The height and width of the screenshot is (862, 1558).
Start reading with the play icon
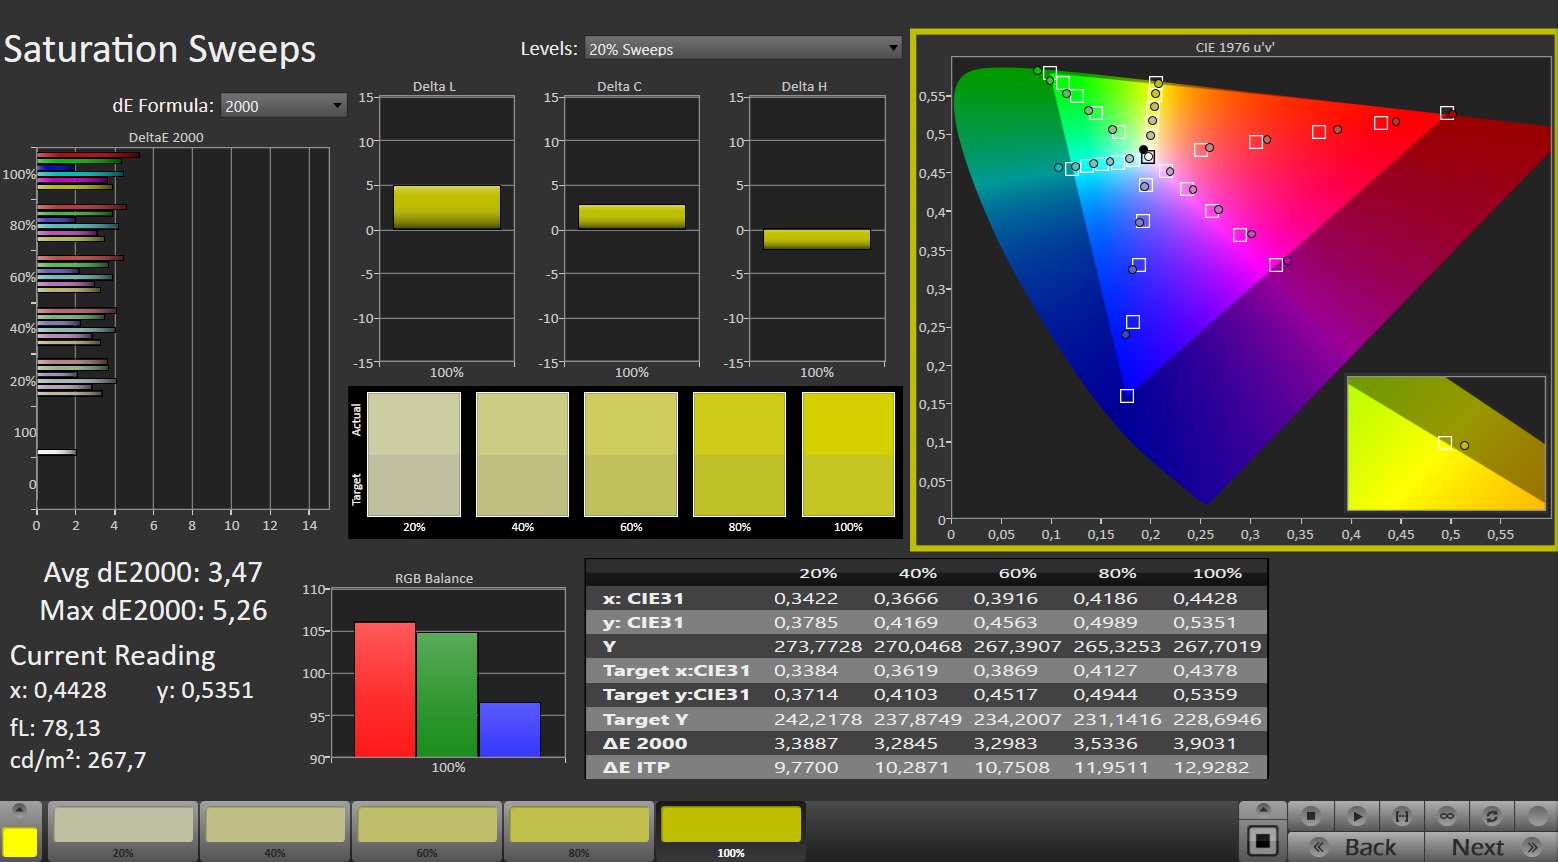click(x=1357, y=816)
